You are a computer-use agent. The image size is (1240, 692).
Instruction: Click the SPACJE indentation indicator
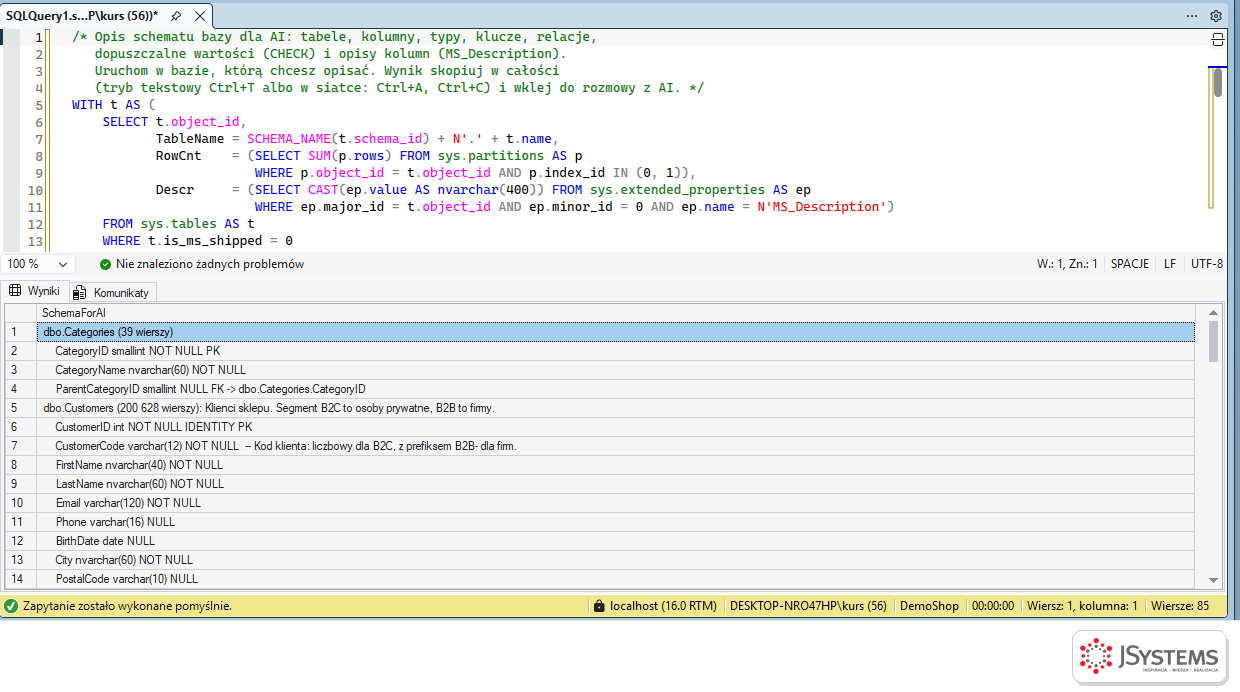pyautogui.click(x=1129, y=264)
